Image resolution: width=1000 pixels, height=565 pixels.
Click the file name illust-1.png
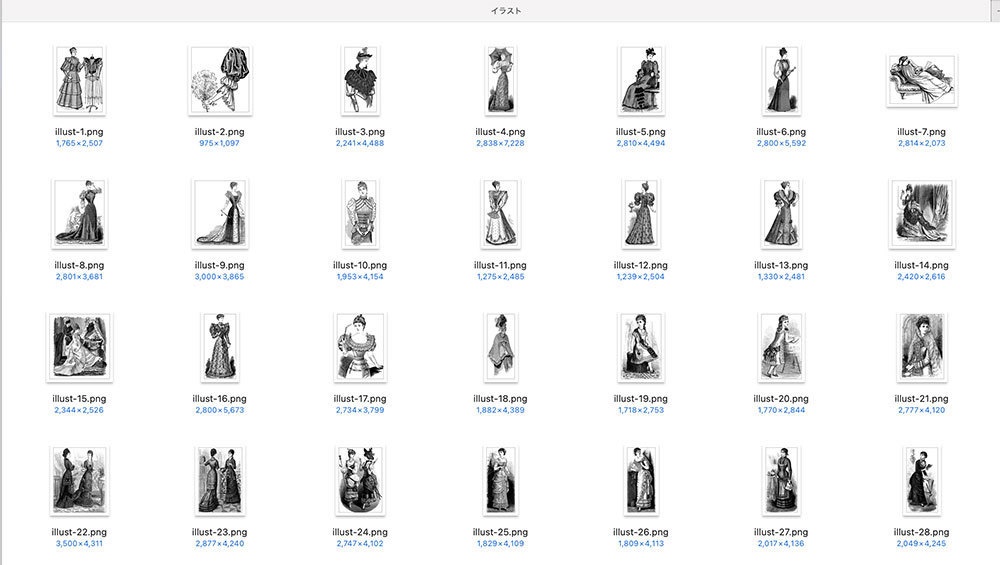point(79,132)
